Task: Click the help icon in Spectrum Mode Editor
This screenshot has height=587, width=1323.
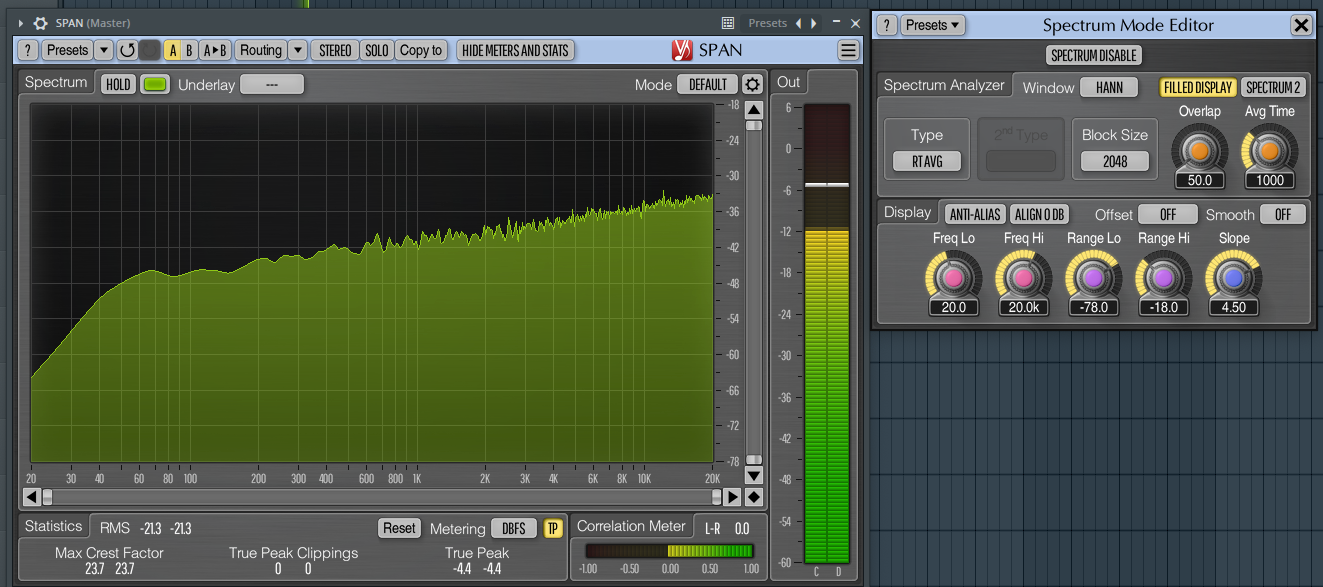Action: 886,25
